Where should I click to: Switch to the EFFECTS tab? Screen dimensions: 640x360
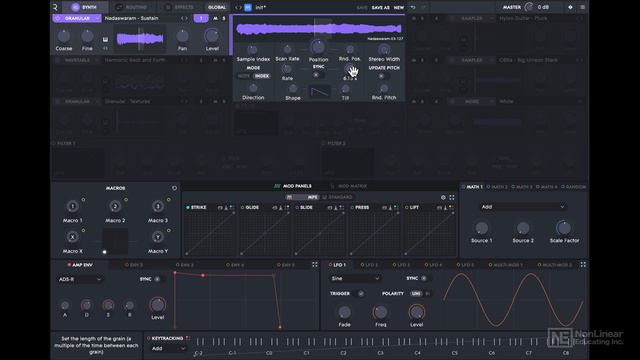[179, 7]
